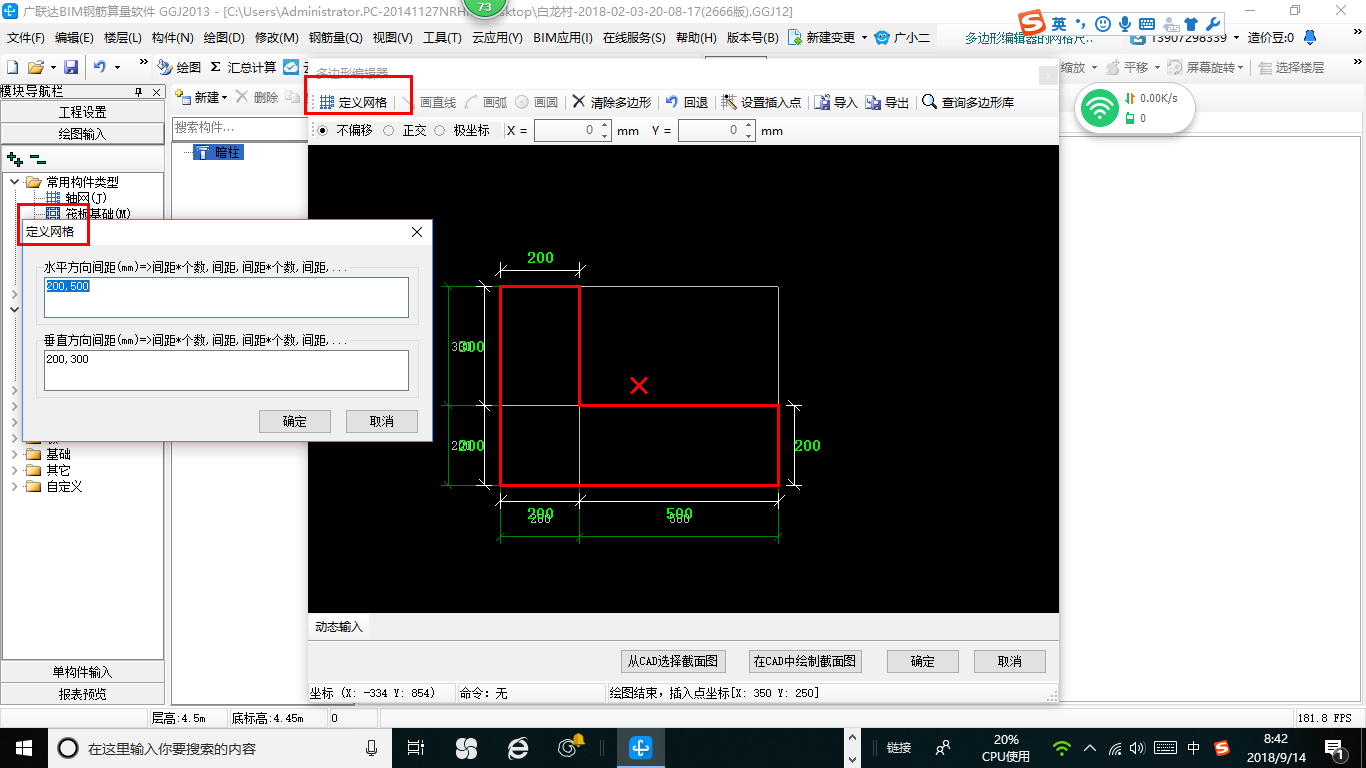Click the horizontal spacing field containing 200,500
Image resolution: width=1366 pixels, height=768 pixels.
227,297
